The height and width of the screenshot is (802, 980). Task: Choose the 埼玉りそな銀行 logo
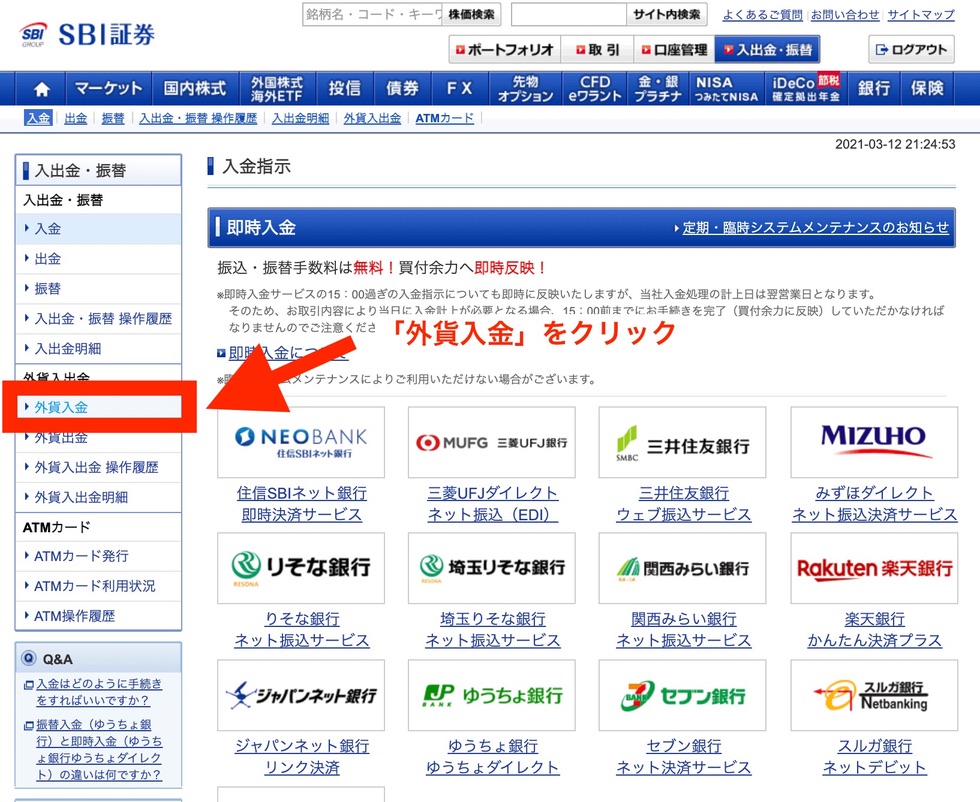pos(492,568)
